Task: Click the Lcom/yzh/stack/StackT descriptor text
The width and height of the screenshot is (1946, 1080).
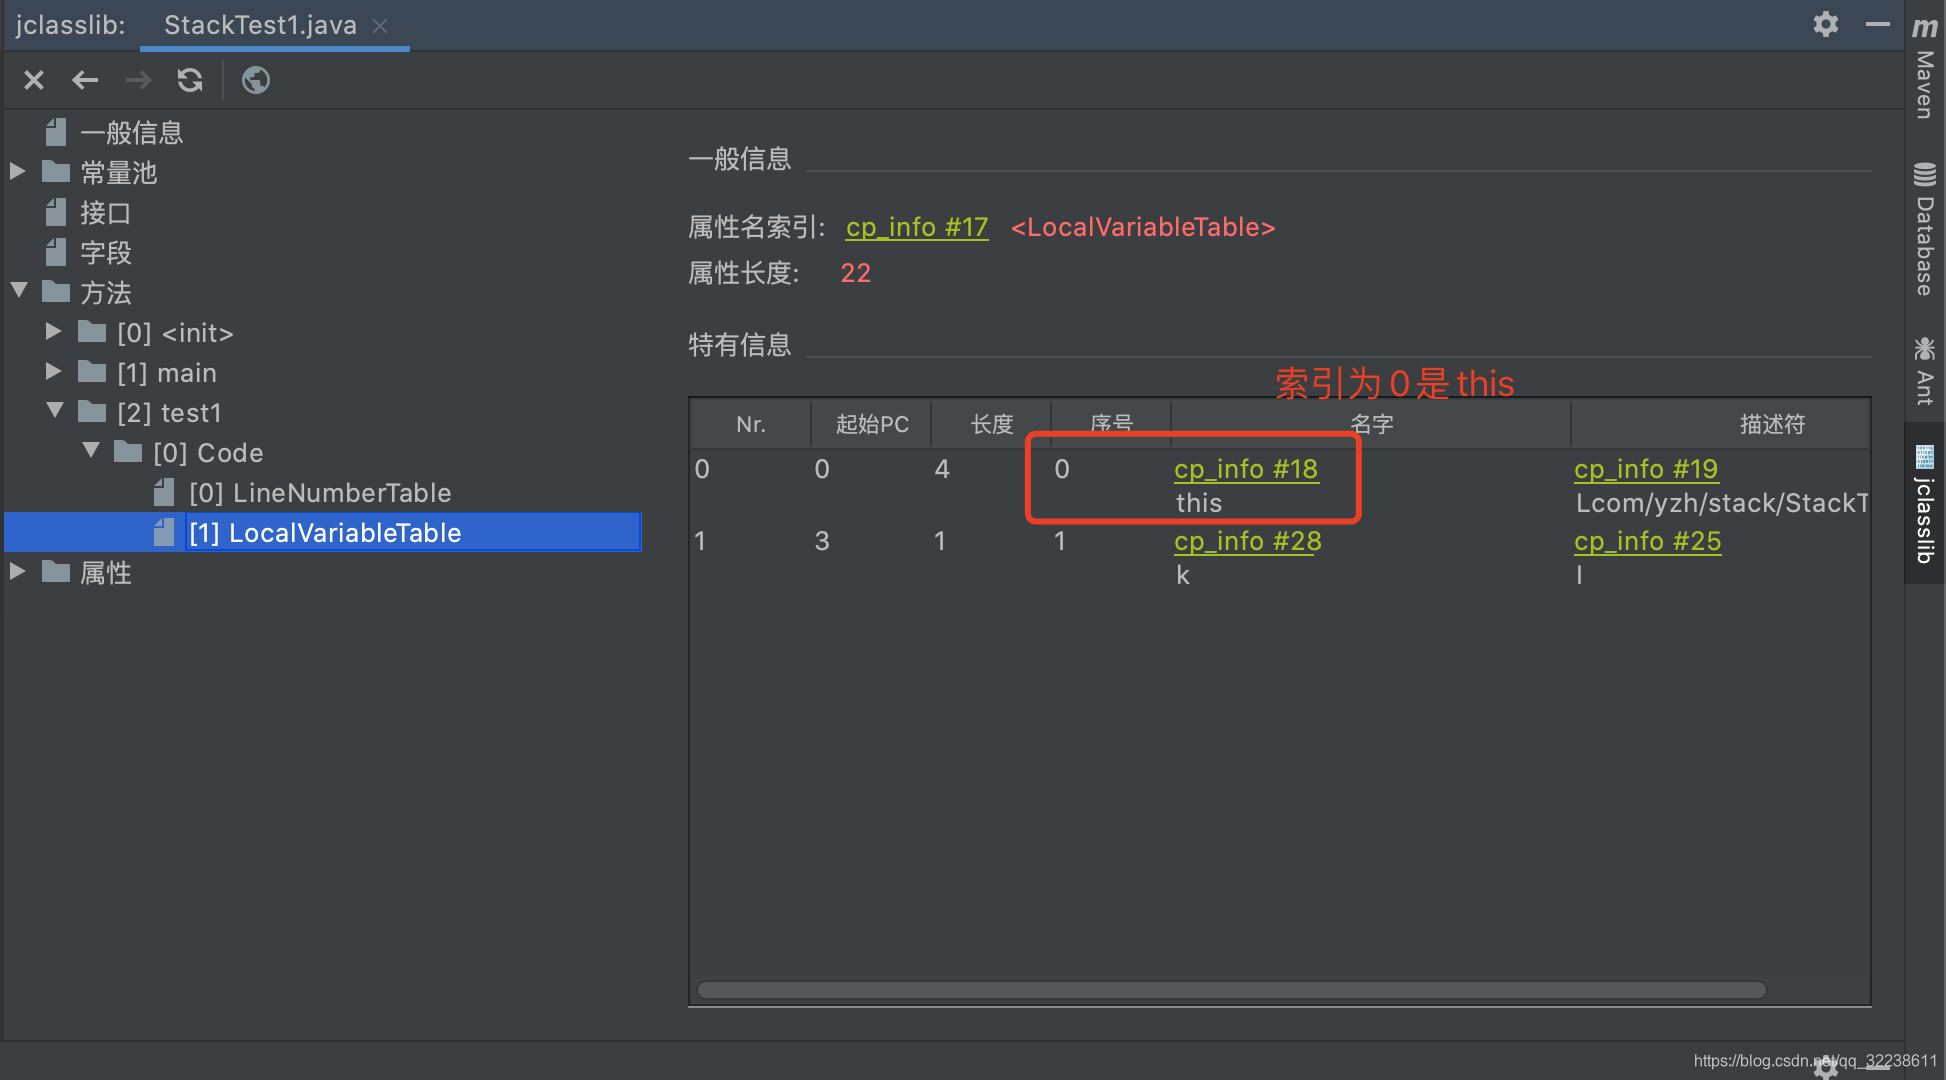Action: pyautogui.click(x=1722, y=503)
